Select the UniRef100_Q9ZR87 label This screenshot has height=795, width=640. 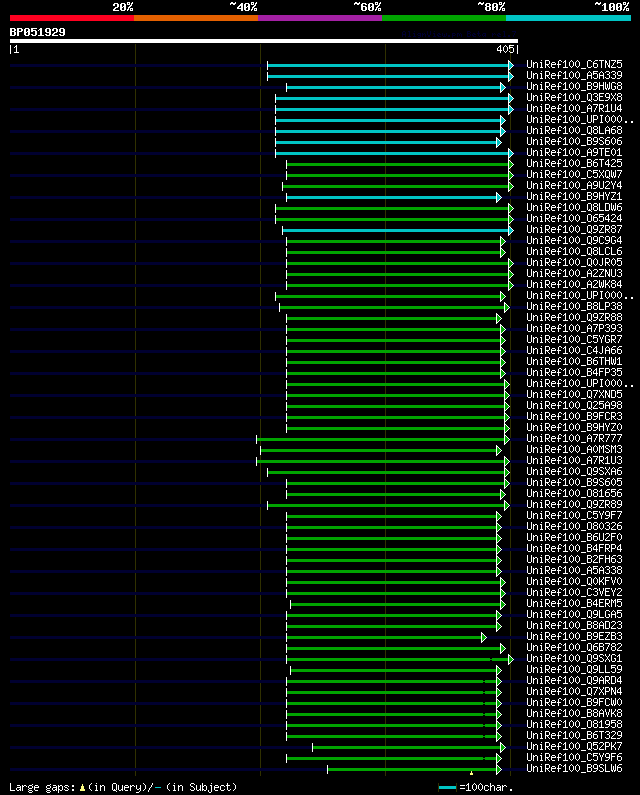pos(574,229)
